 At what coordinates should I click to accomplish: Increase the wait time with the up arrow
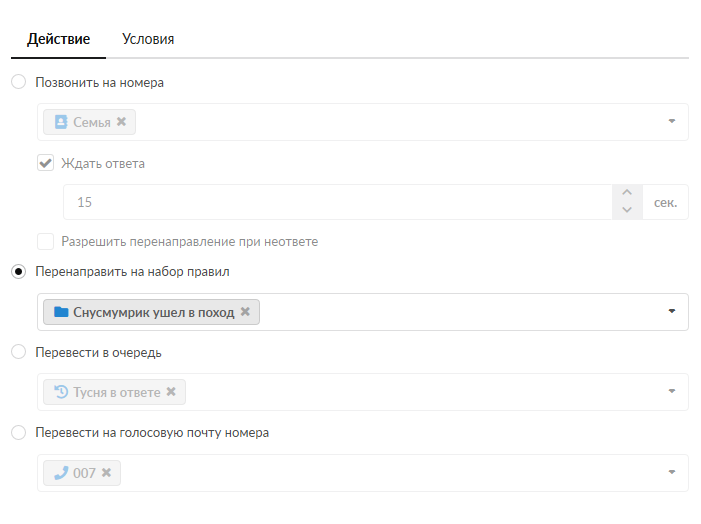(627, 193)
